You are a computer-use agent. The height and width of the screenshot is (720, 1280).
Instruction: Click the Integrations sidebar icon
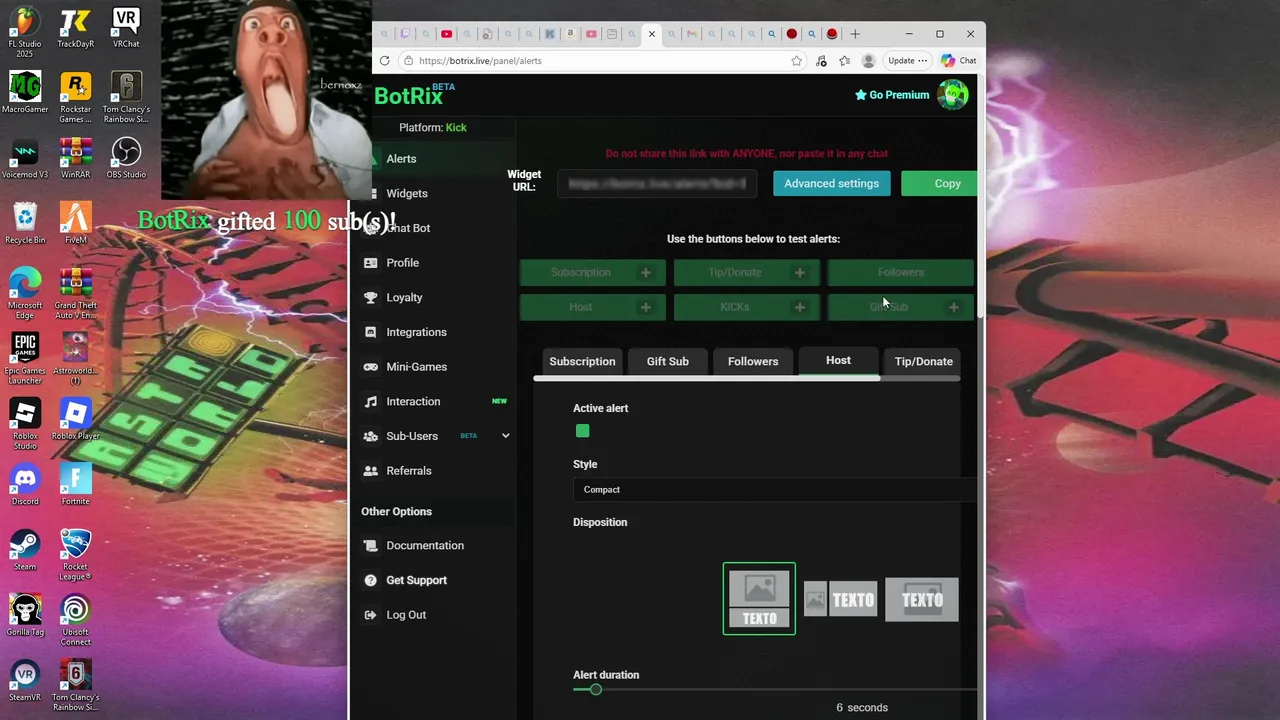click(371, 332)
